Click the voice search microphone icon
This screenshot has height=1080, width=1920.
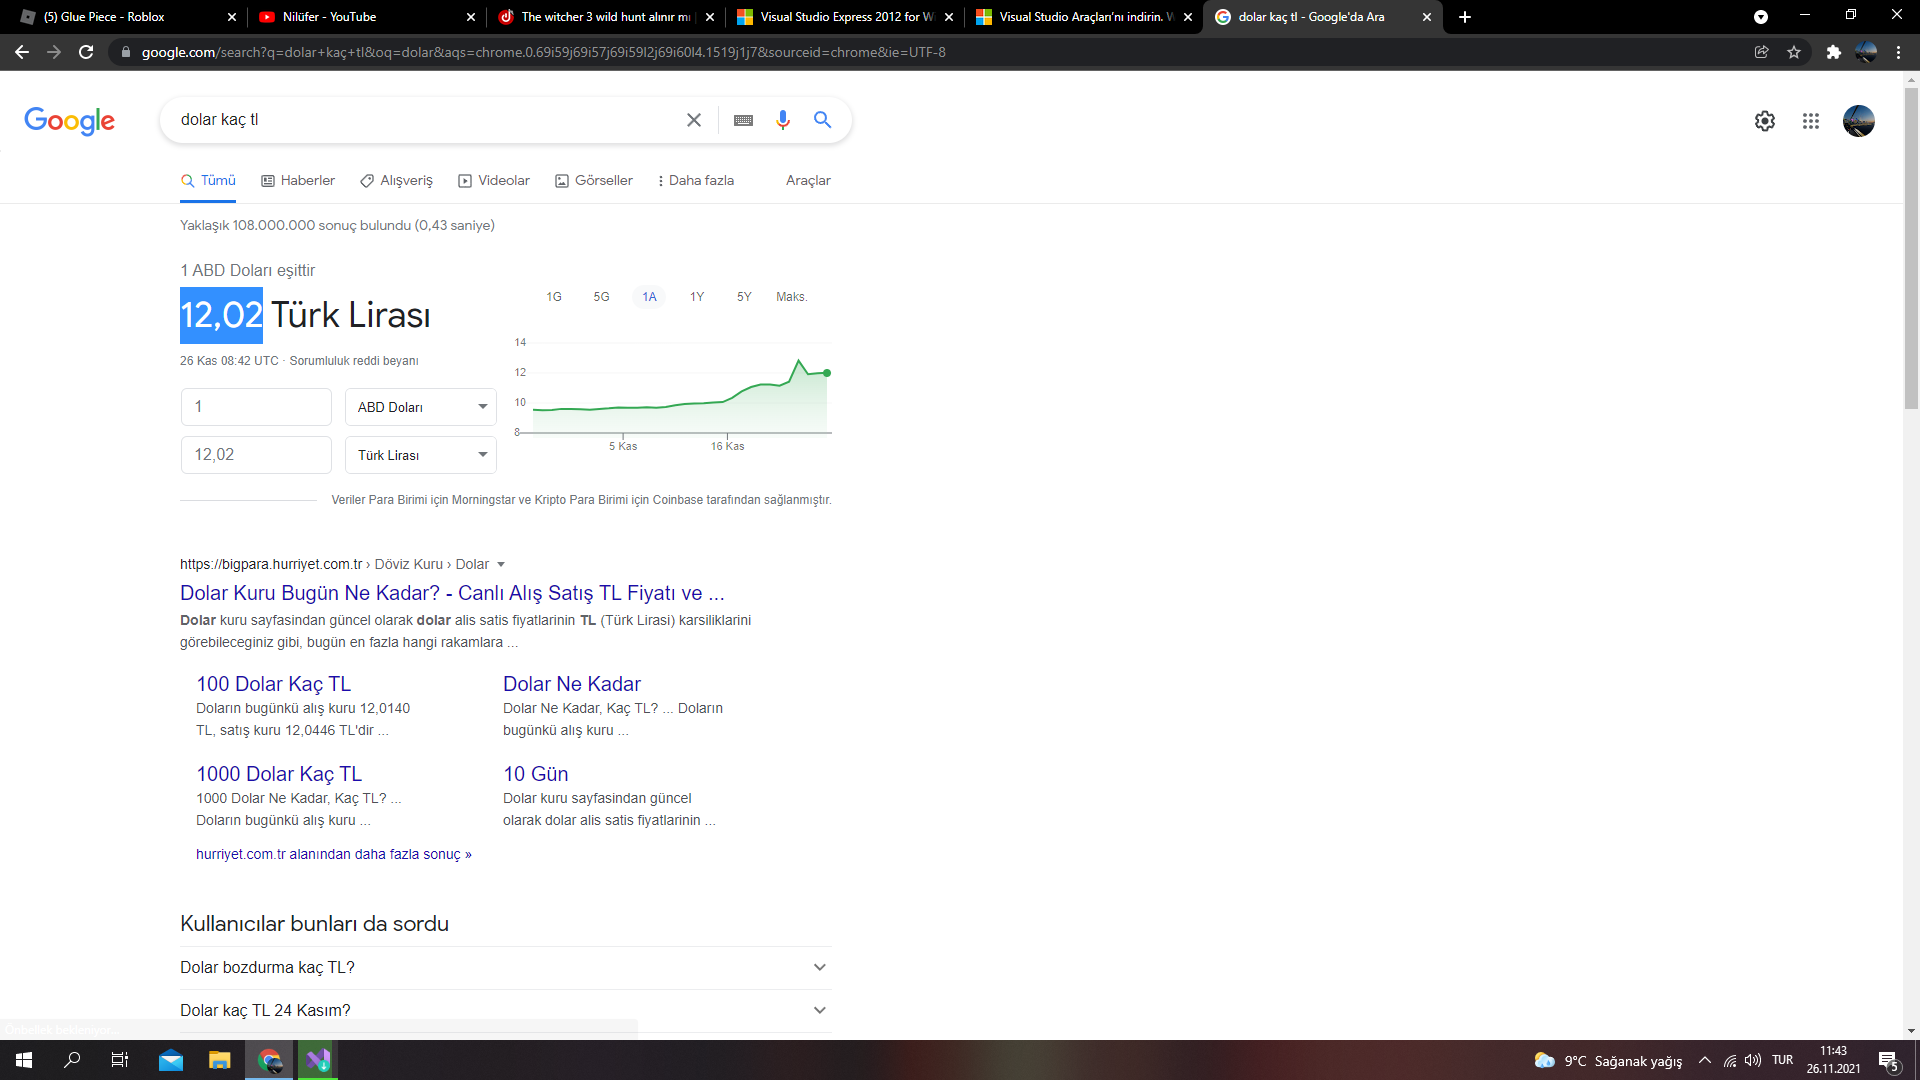click(x=782, y=120)
